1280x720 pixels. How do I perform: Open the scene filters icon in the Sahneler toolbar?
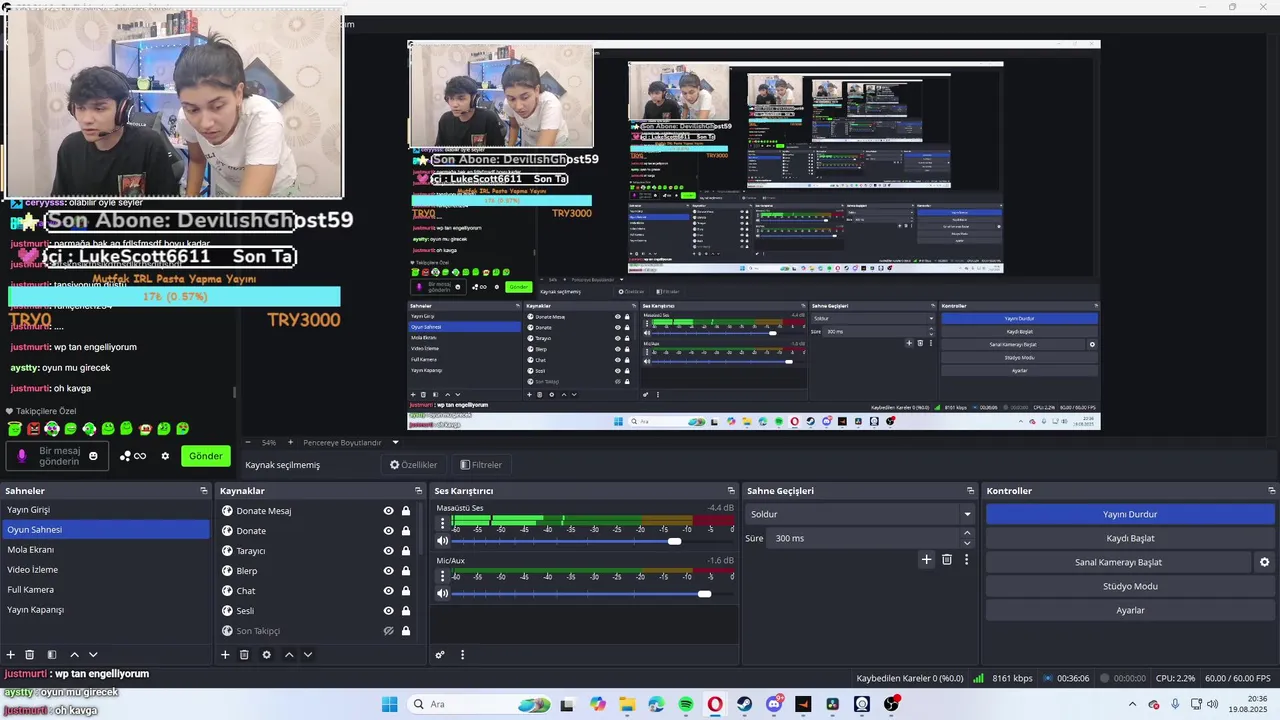(52, 655)
